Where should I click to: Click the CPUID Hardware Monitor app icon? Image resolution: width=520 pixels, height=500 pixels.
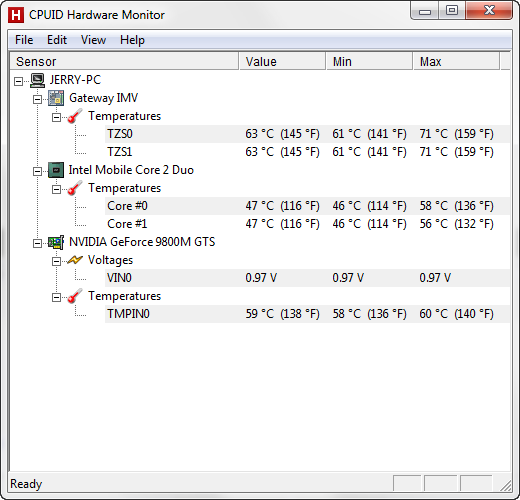pyautogui.click(x=16, y=15)
